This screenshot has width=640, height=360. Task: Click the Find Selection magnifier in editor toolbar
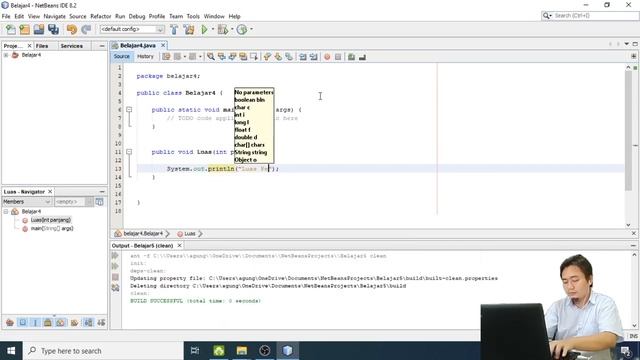click(x=211, y=57)
